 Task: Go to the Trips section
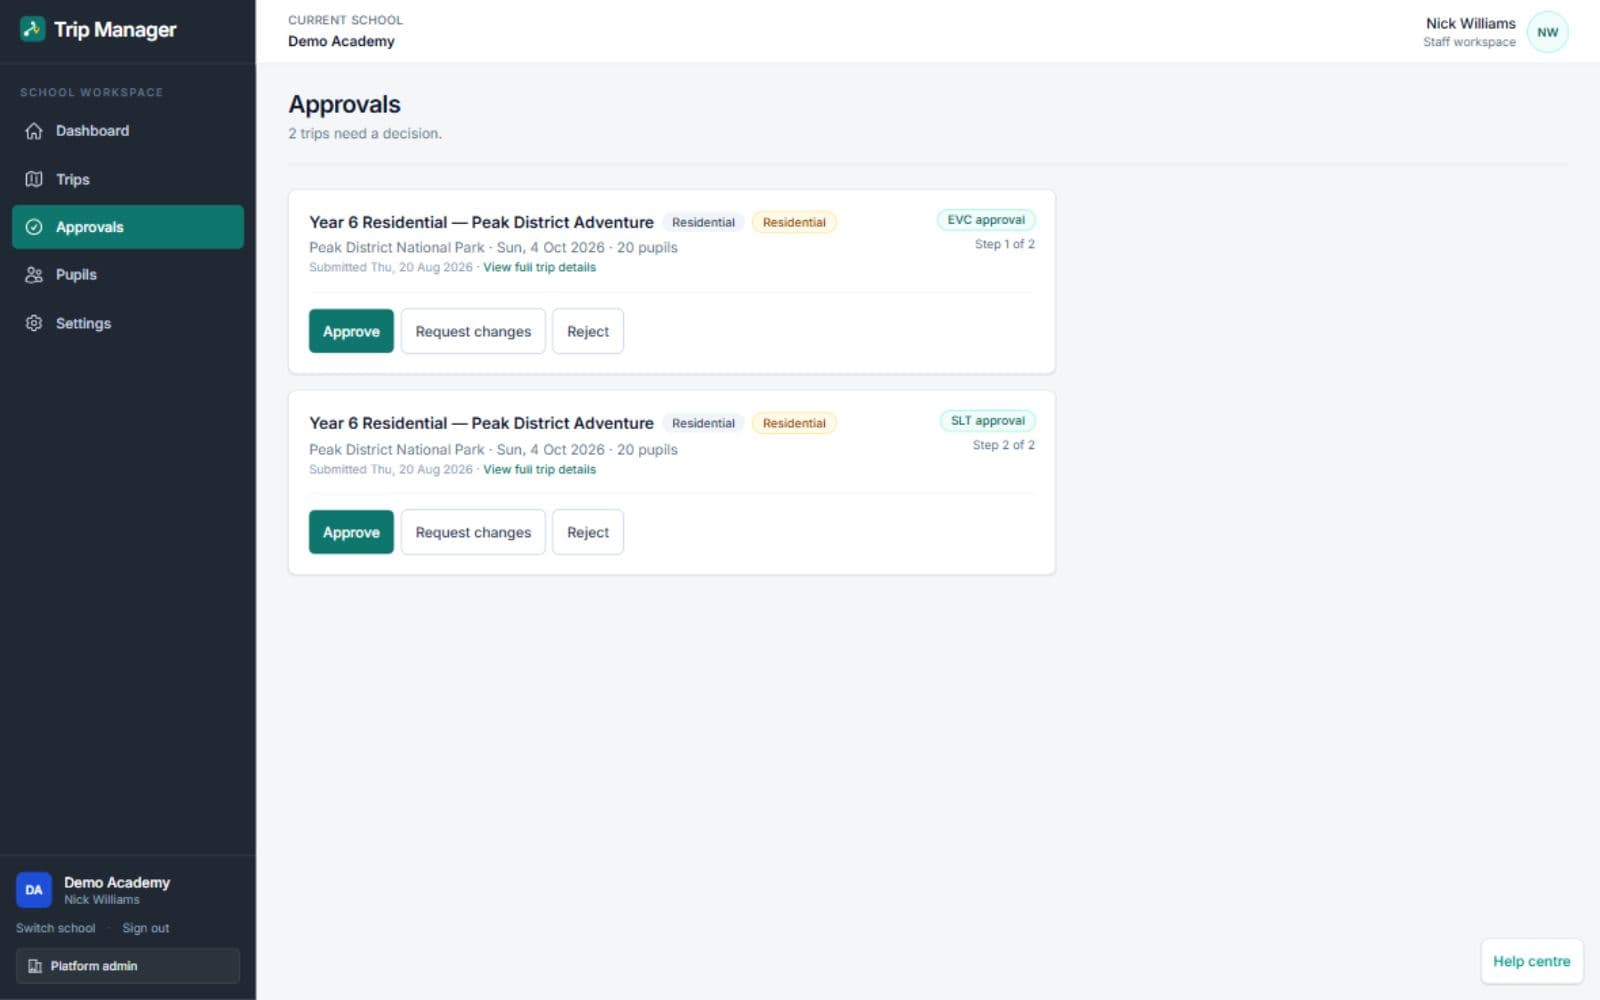(x=128, y=179)
